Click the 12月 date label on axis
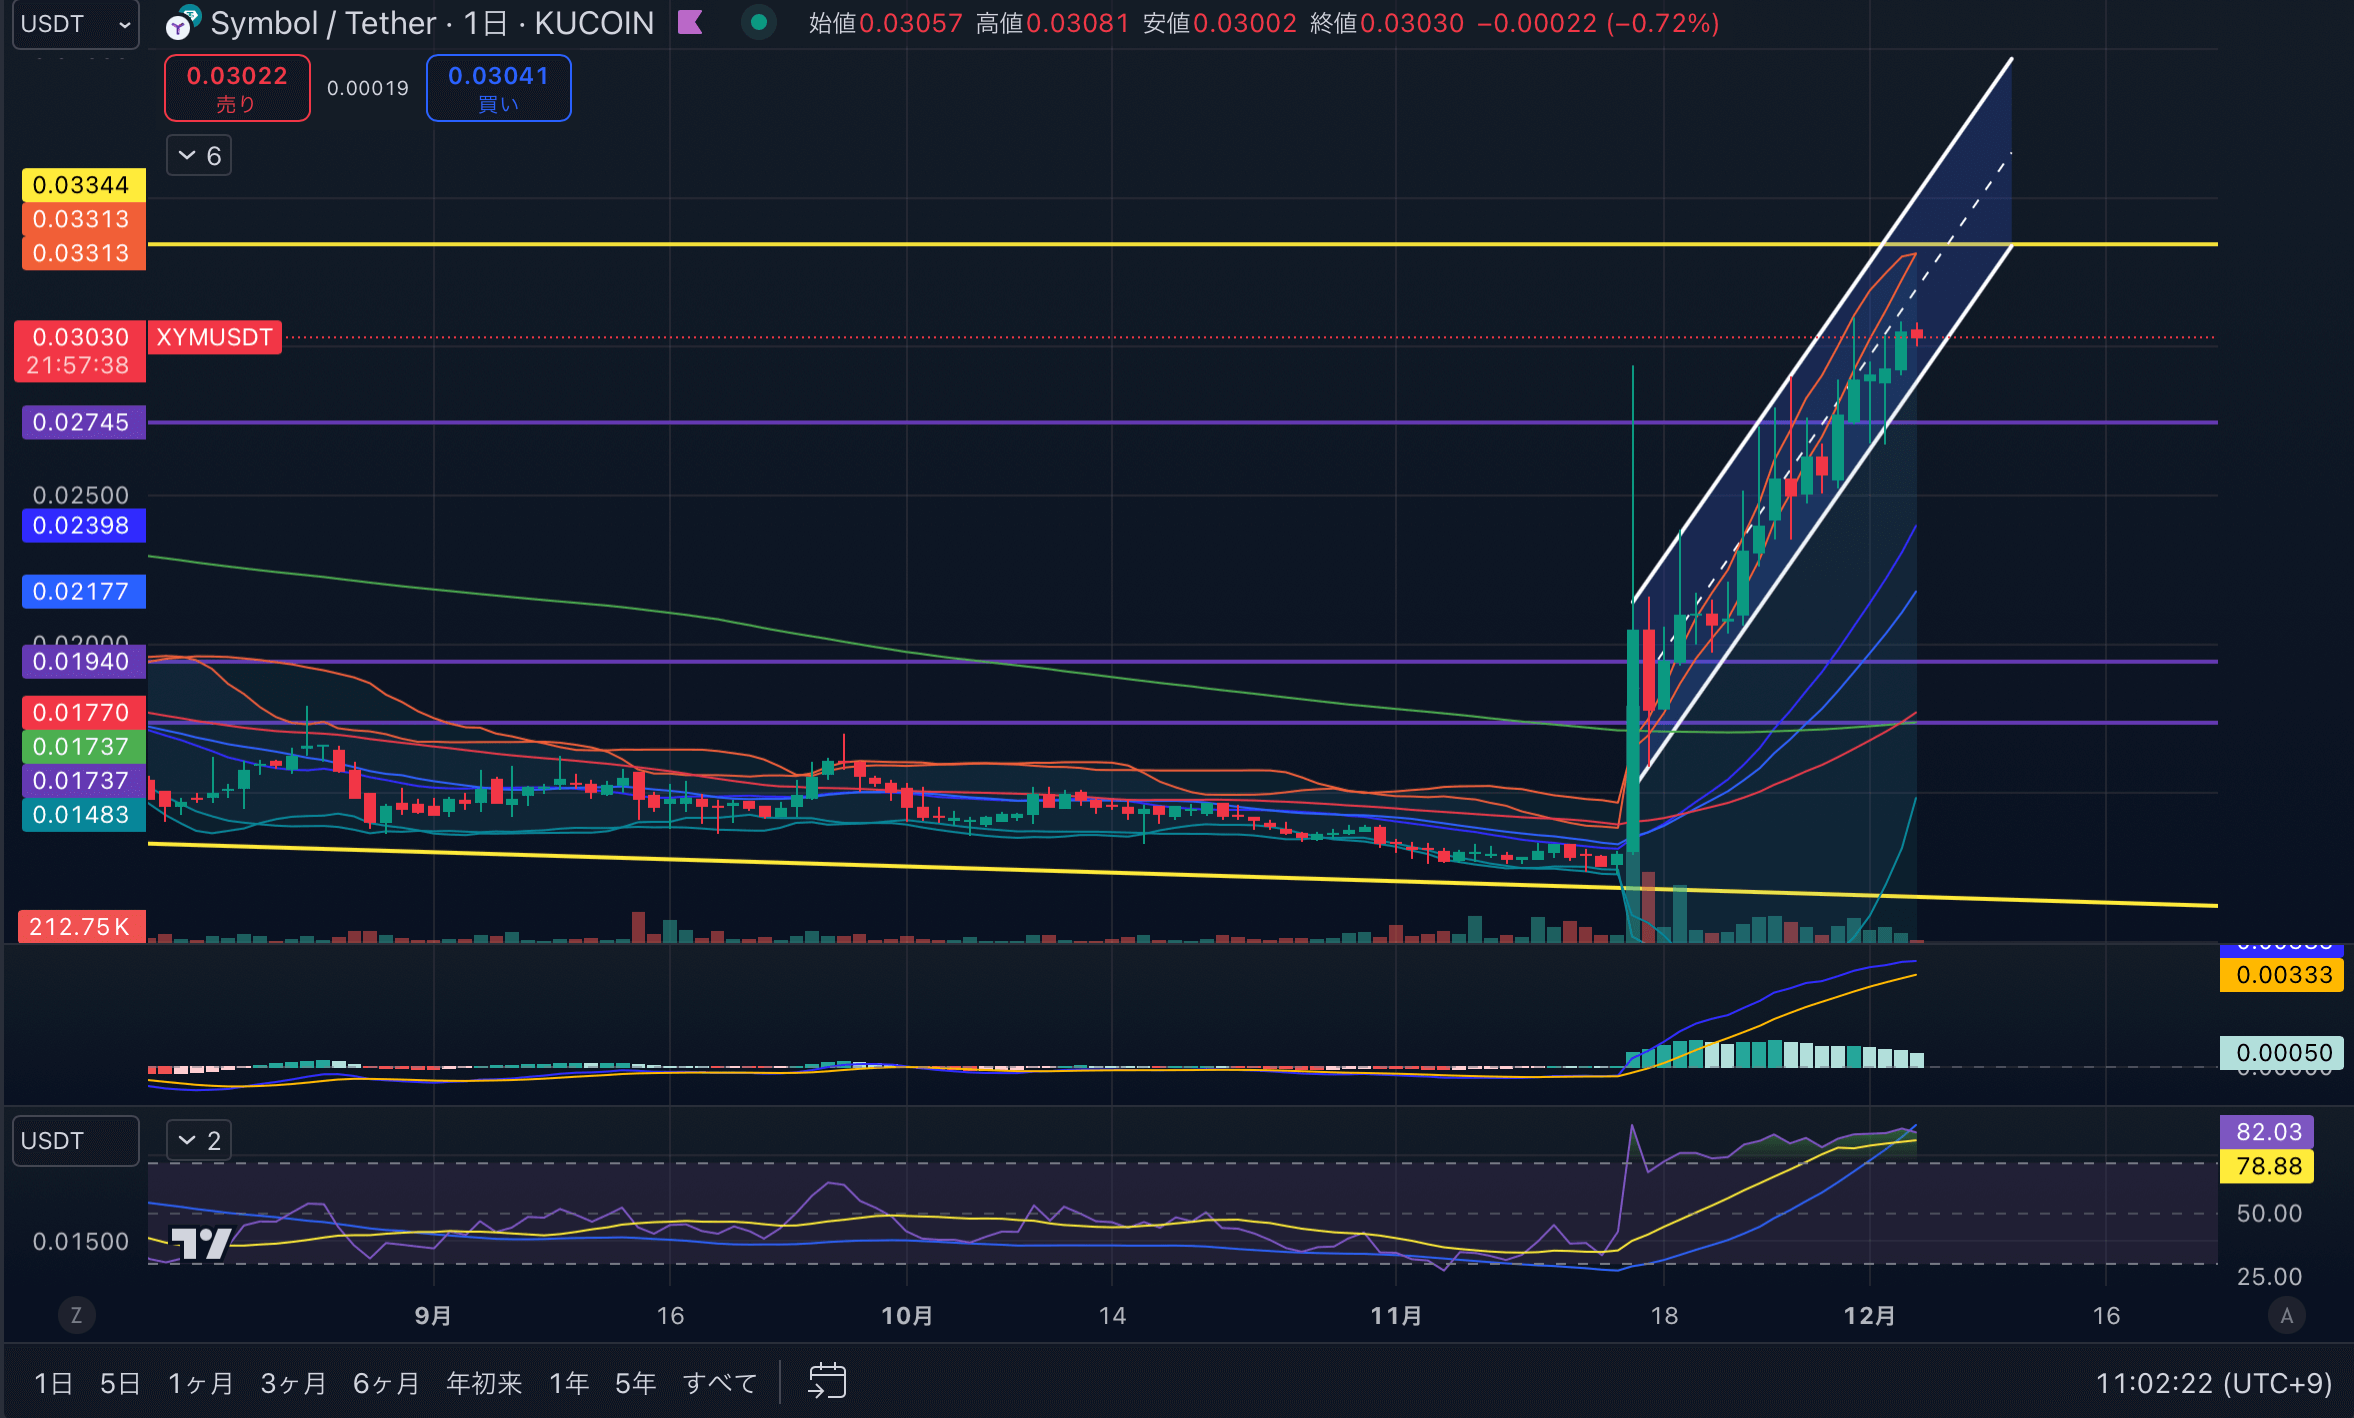This screenshot has width=2354, height=1418. point(1869,1316)
